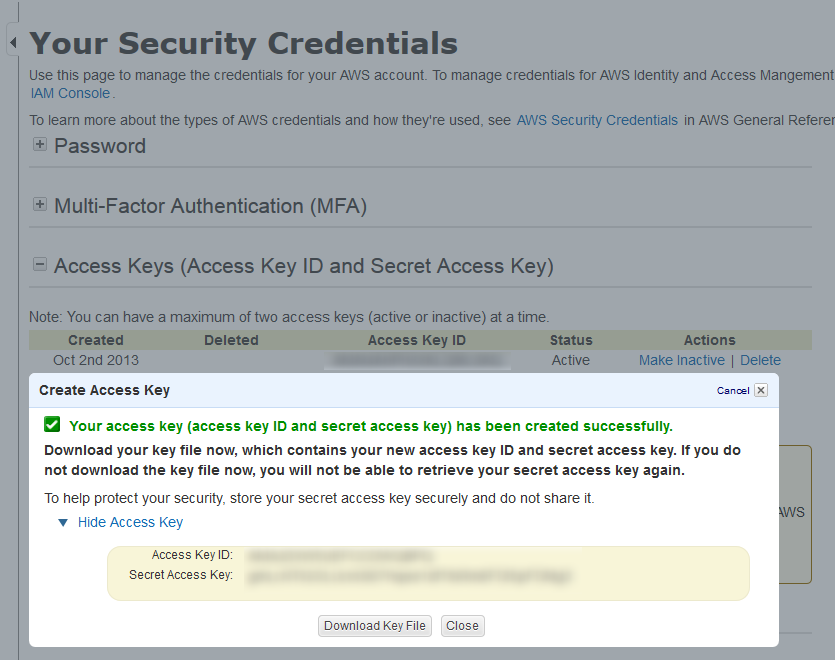The height and width of the screenshot is (660, 835).
Task: Delete the Oct 2nd 2013 access key
Action: click(760, 360)
